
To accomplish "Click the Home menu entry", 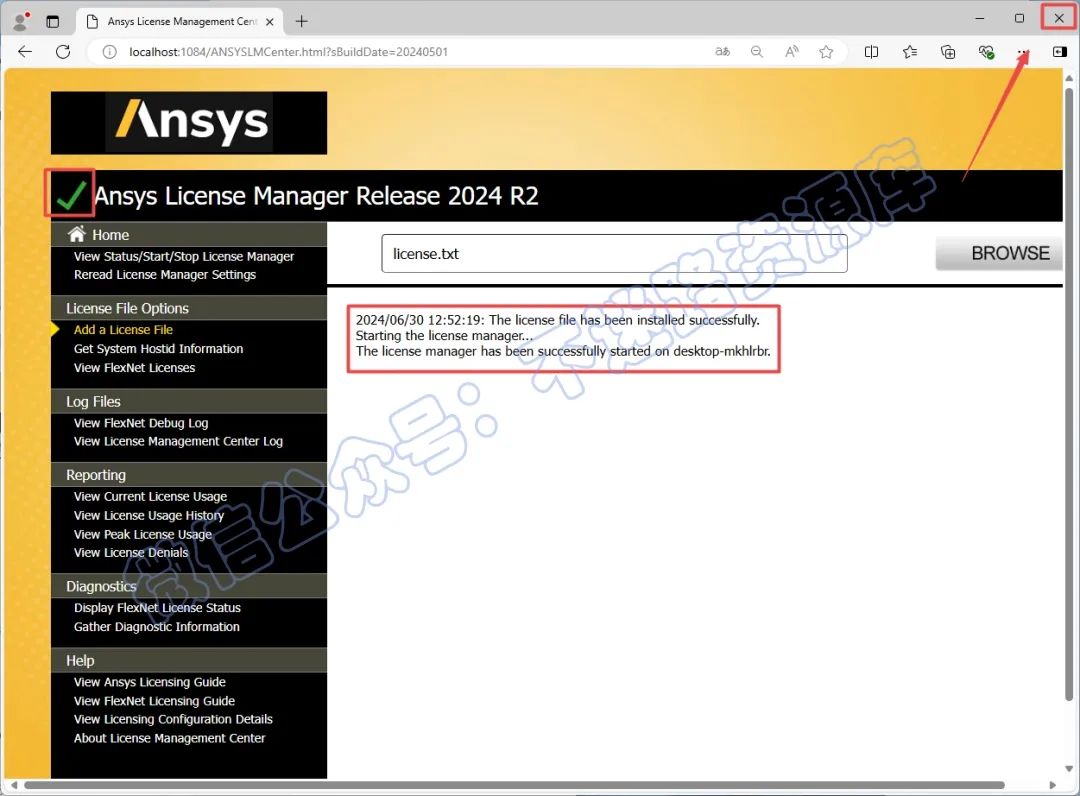I will tap(111, 235).
